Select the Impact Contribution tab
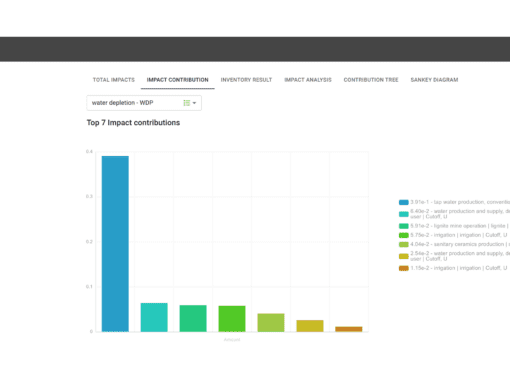Viewport: 510px width, 382px height. point(178,80)
